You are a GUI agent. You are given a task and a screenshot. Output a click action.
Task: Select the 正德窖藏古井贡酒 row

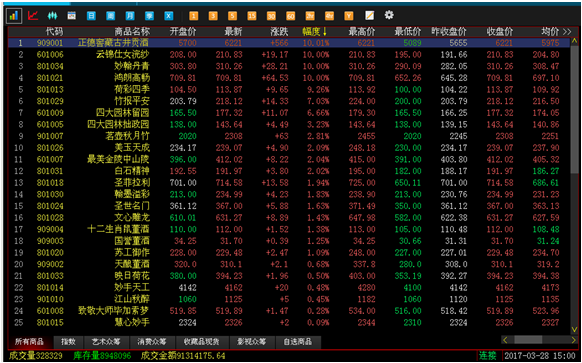click(289, 43)
